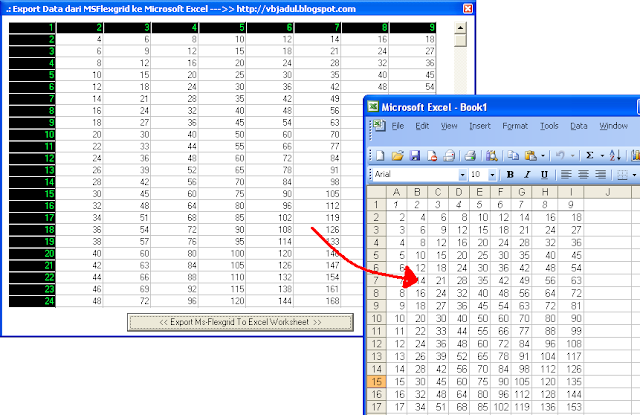Select row 10 header in Excel
640x415 pixels.
(376, 319)
